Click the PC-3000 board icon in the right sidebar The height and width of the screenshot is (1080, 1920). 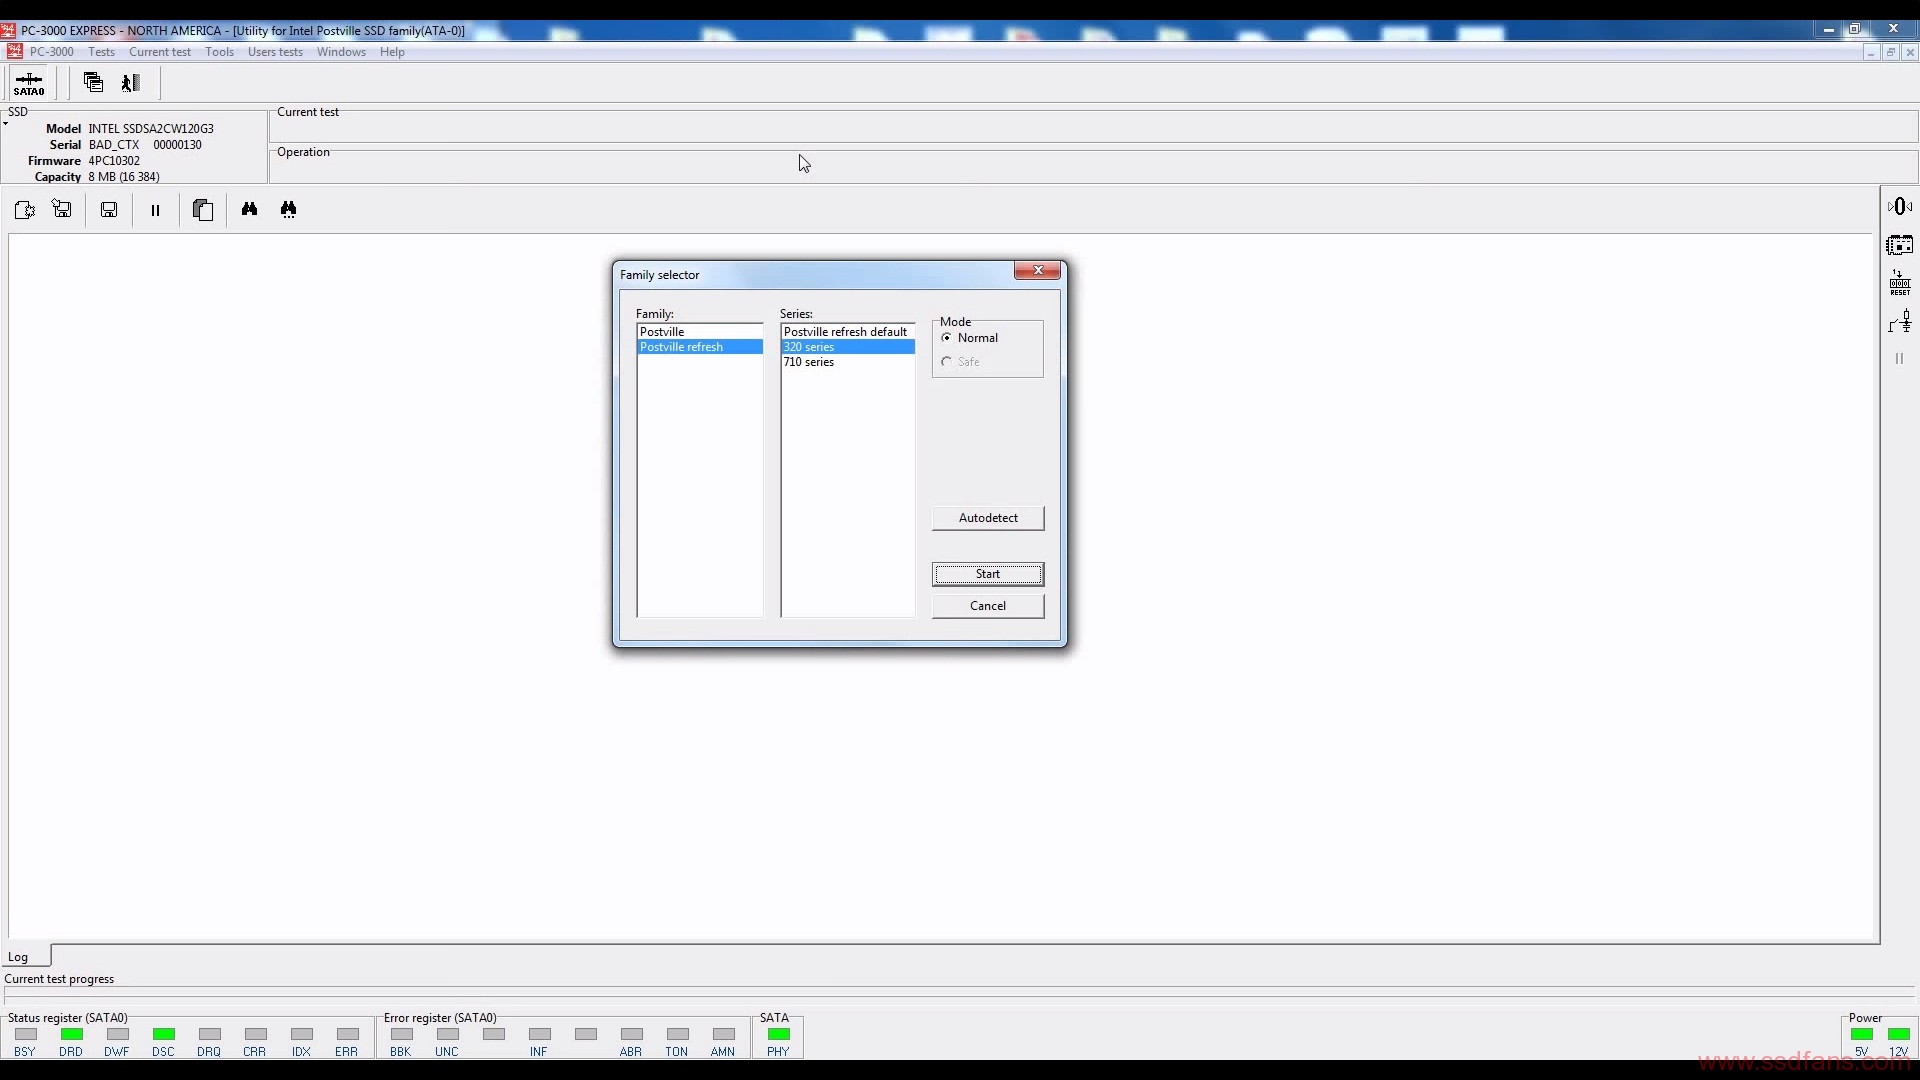pyautogui.click(x=1900, y=245)
